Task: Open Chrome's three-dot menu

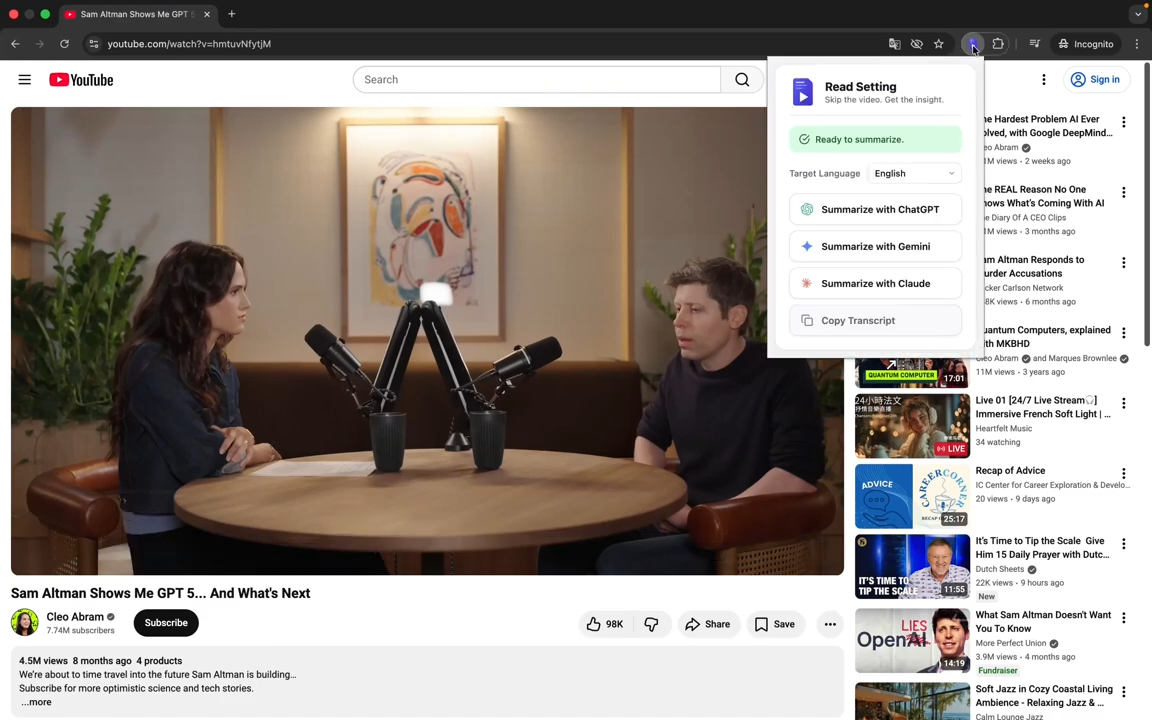Action: 1137,44
